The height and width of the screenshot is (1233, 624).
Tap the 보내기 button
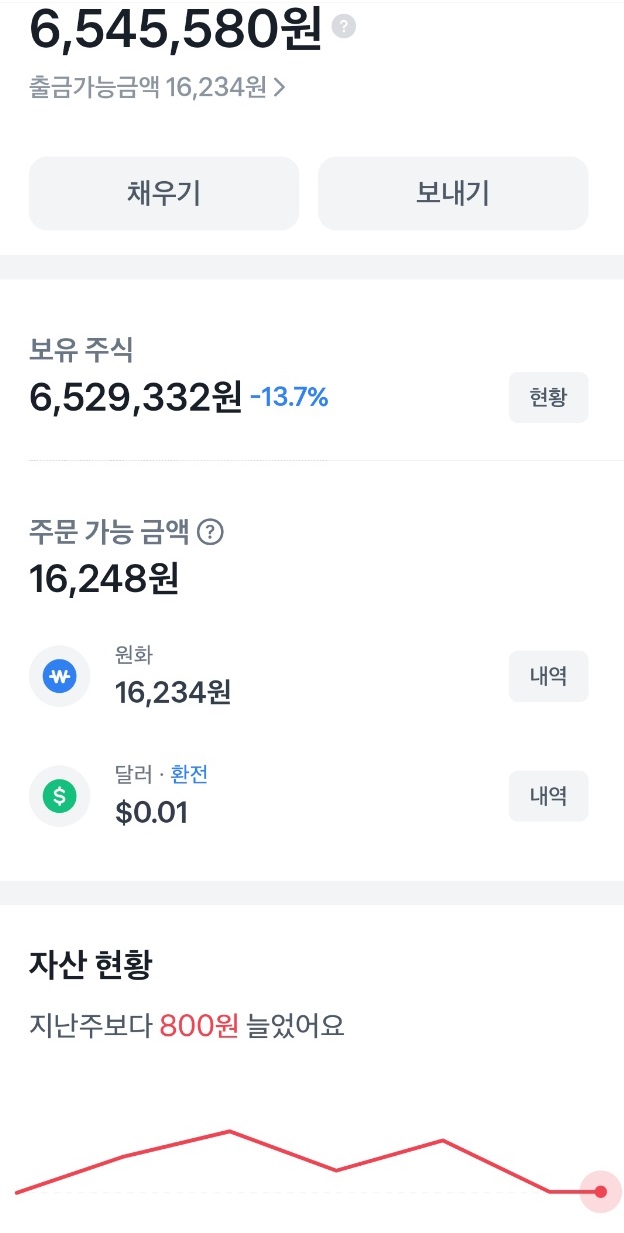tap(453, 193)
